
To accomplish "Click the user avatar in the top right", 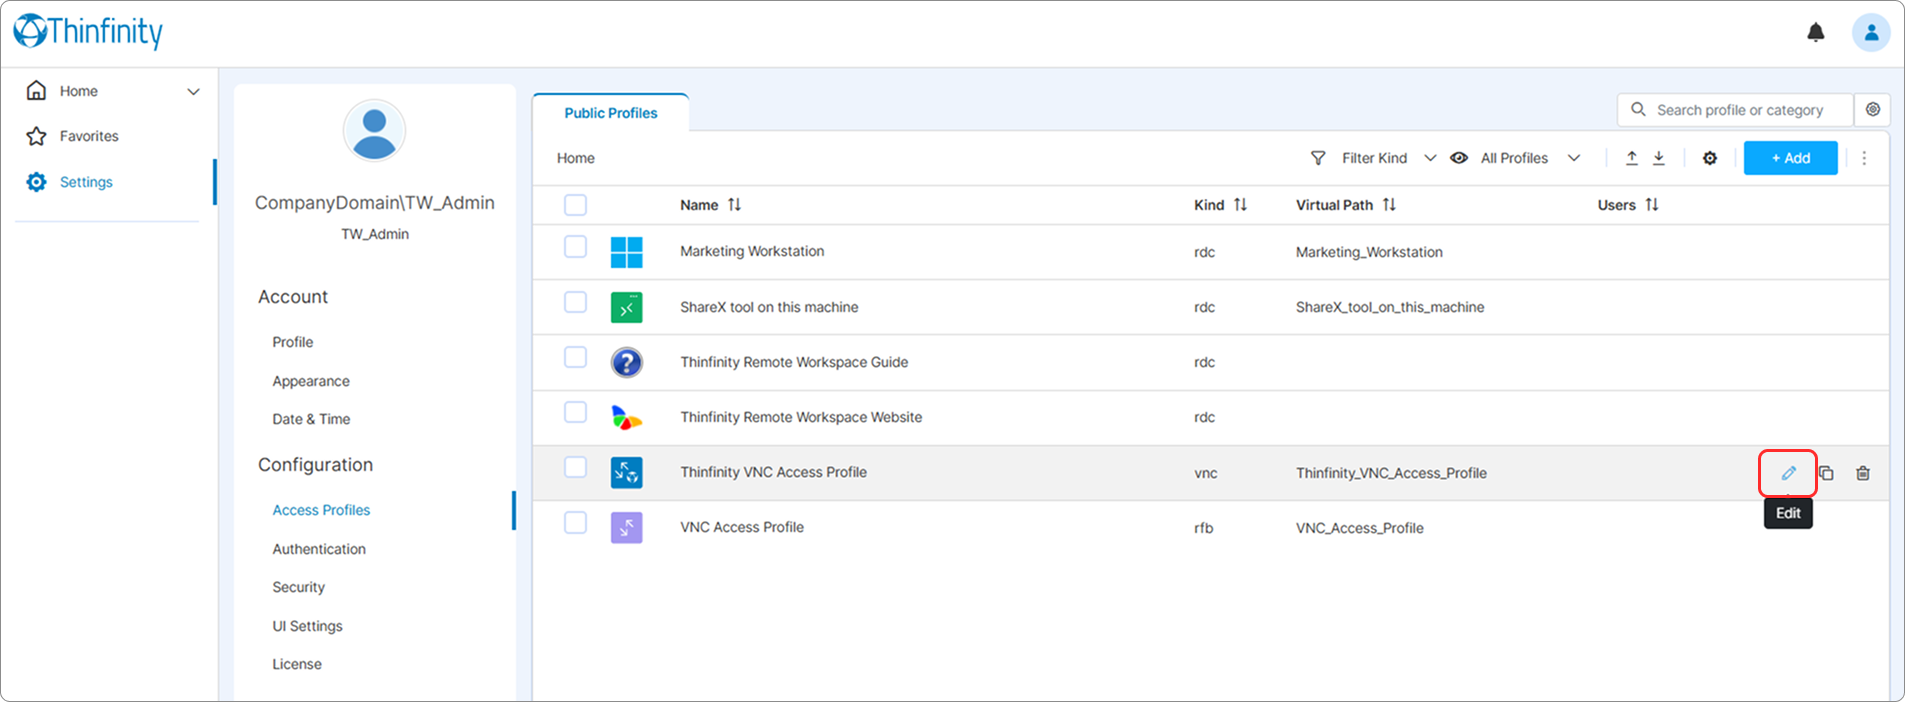I will (1871, 33).
